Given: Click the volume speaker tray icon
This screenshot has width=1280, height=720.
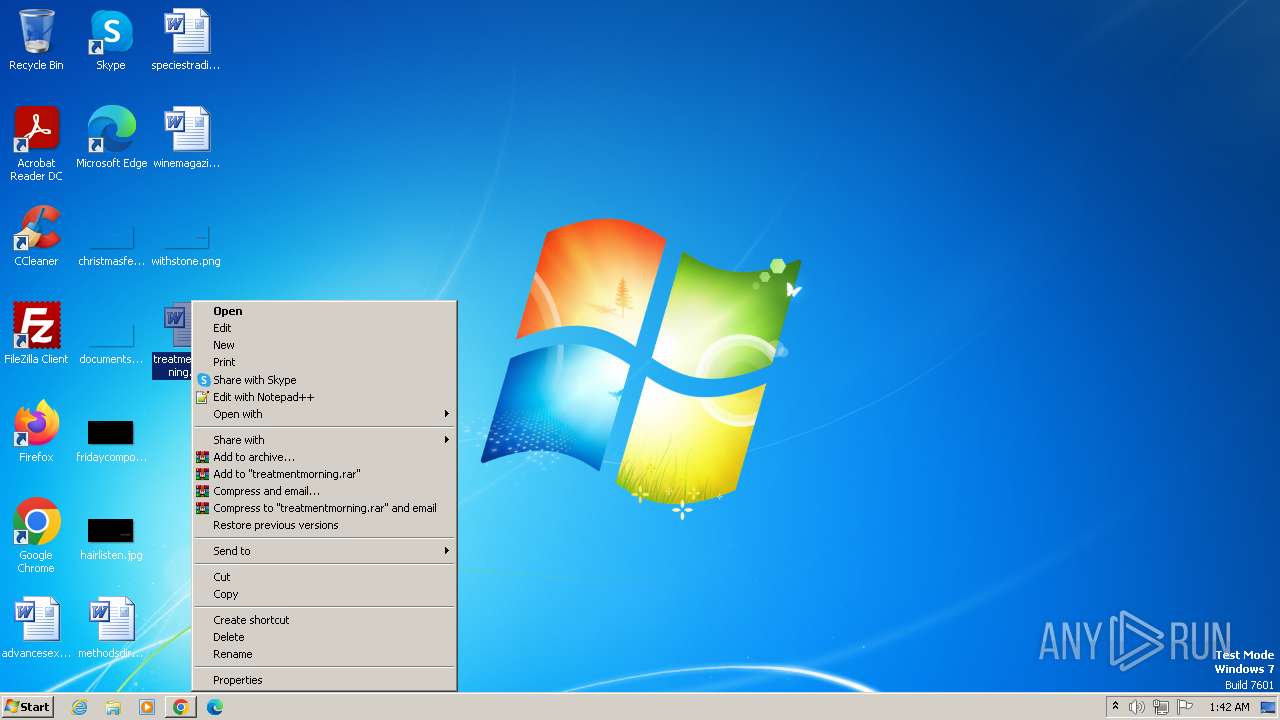Looking at the screenshot, I should [x=1137, y=707].
